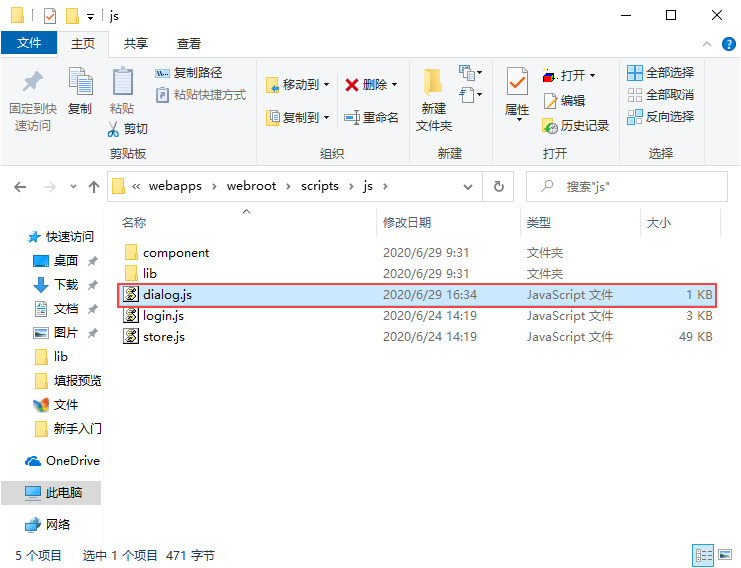This screenshot has height=568, width=741.
Task: Switch to large icons view in status bar
Action: [725, 554]
